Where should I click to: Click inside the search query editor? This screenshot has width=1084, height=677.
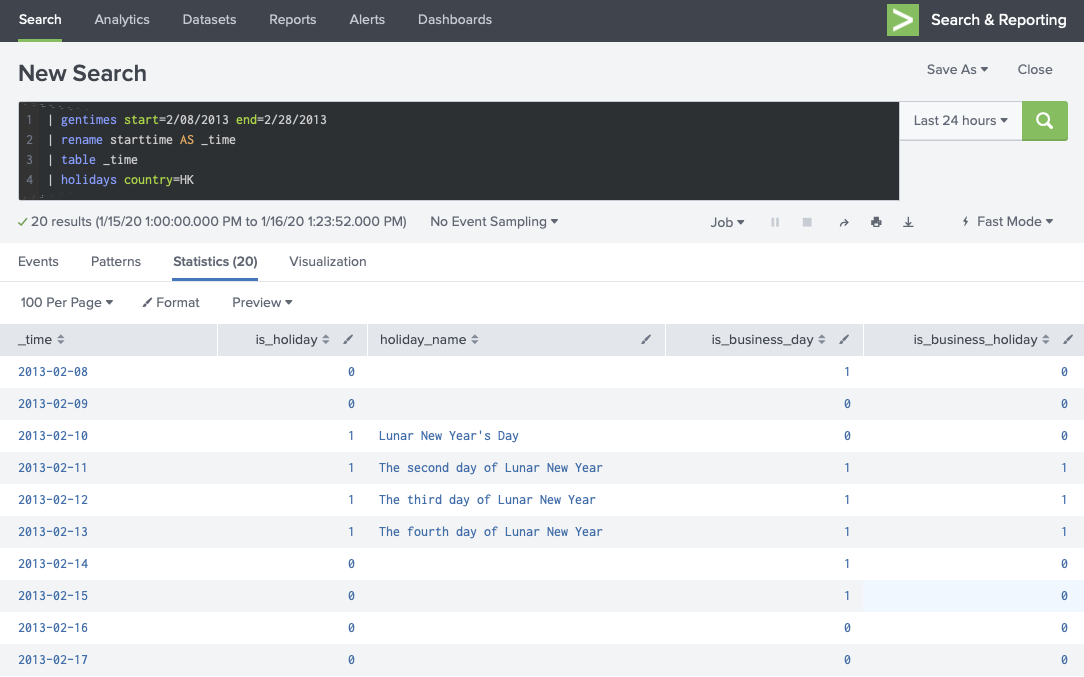click(458, 151)
